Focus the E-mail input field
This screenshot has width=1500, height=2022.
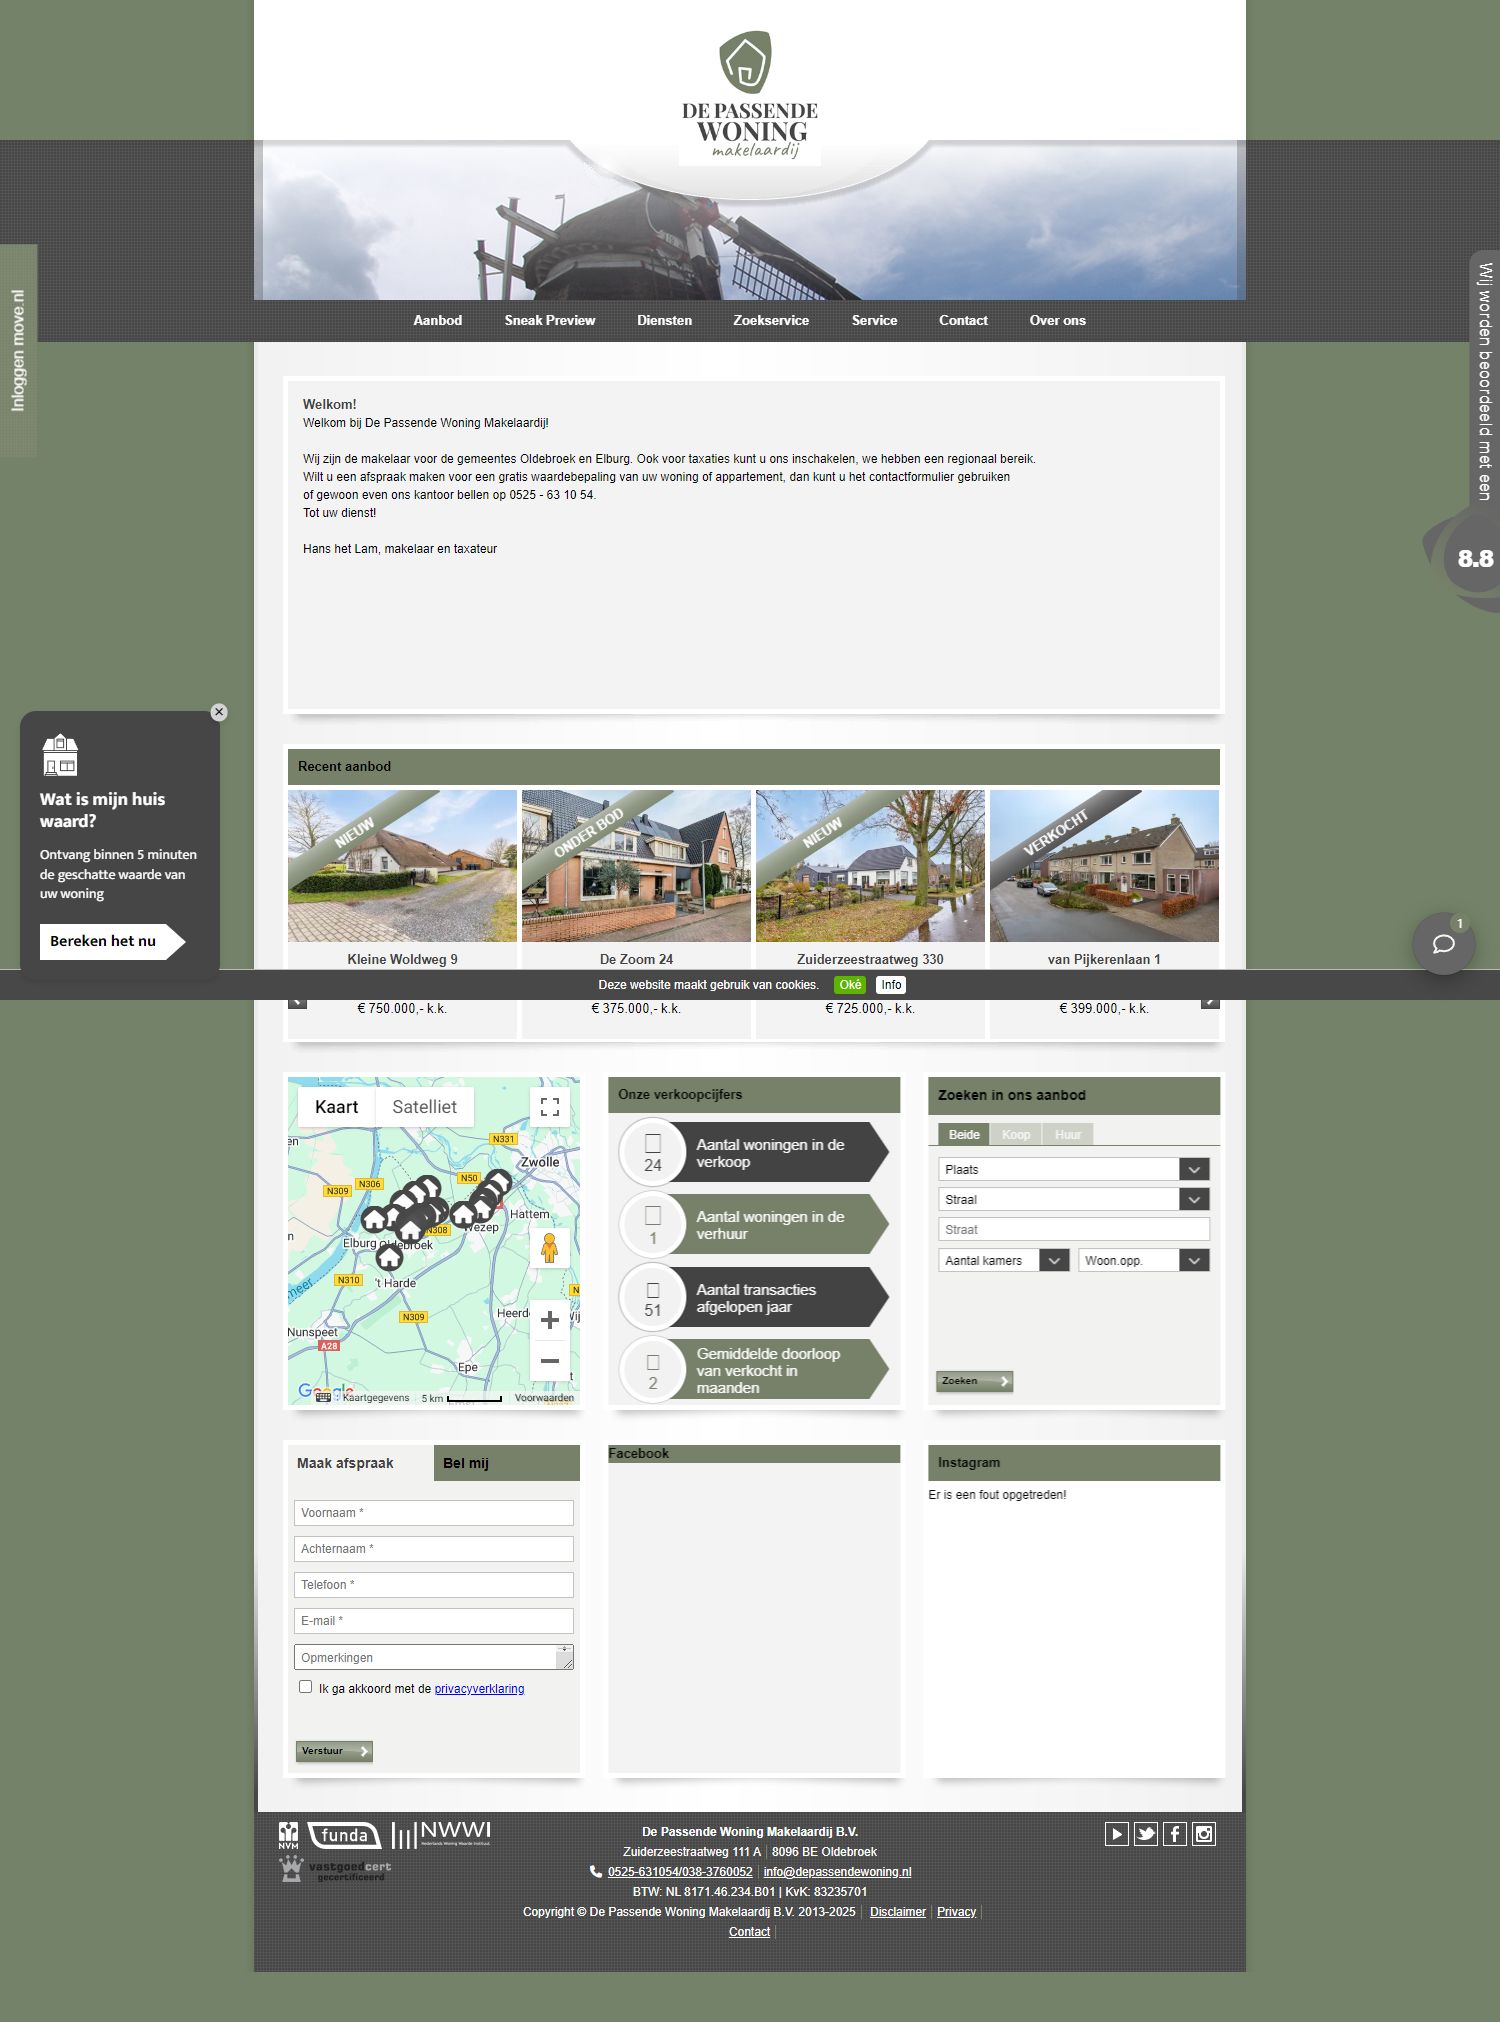pos(434,1621)
